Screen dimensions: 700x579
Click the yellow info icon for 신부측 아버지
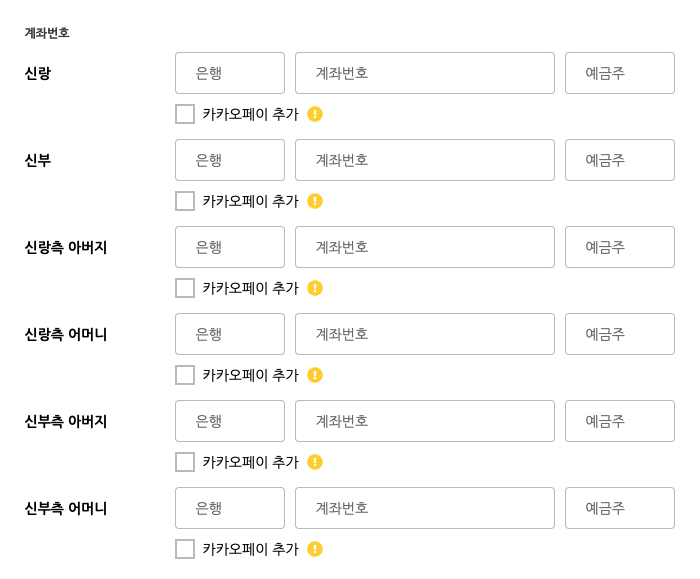pos(315,462)
